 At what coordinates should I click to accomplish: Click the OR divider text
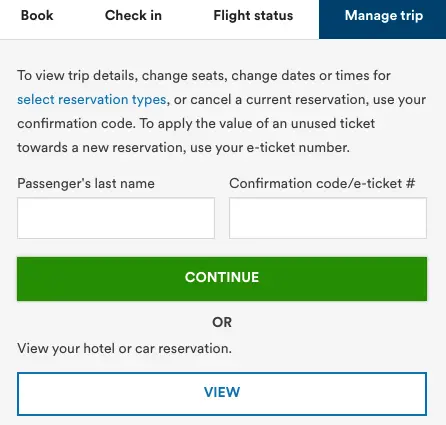(222, 322)
